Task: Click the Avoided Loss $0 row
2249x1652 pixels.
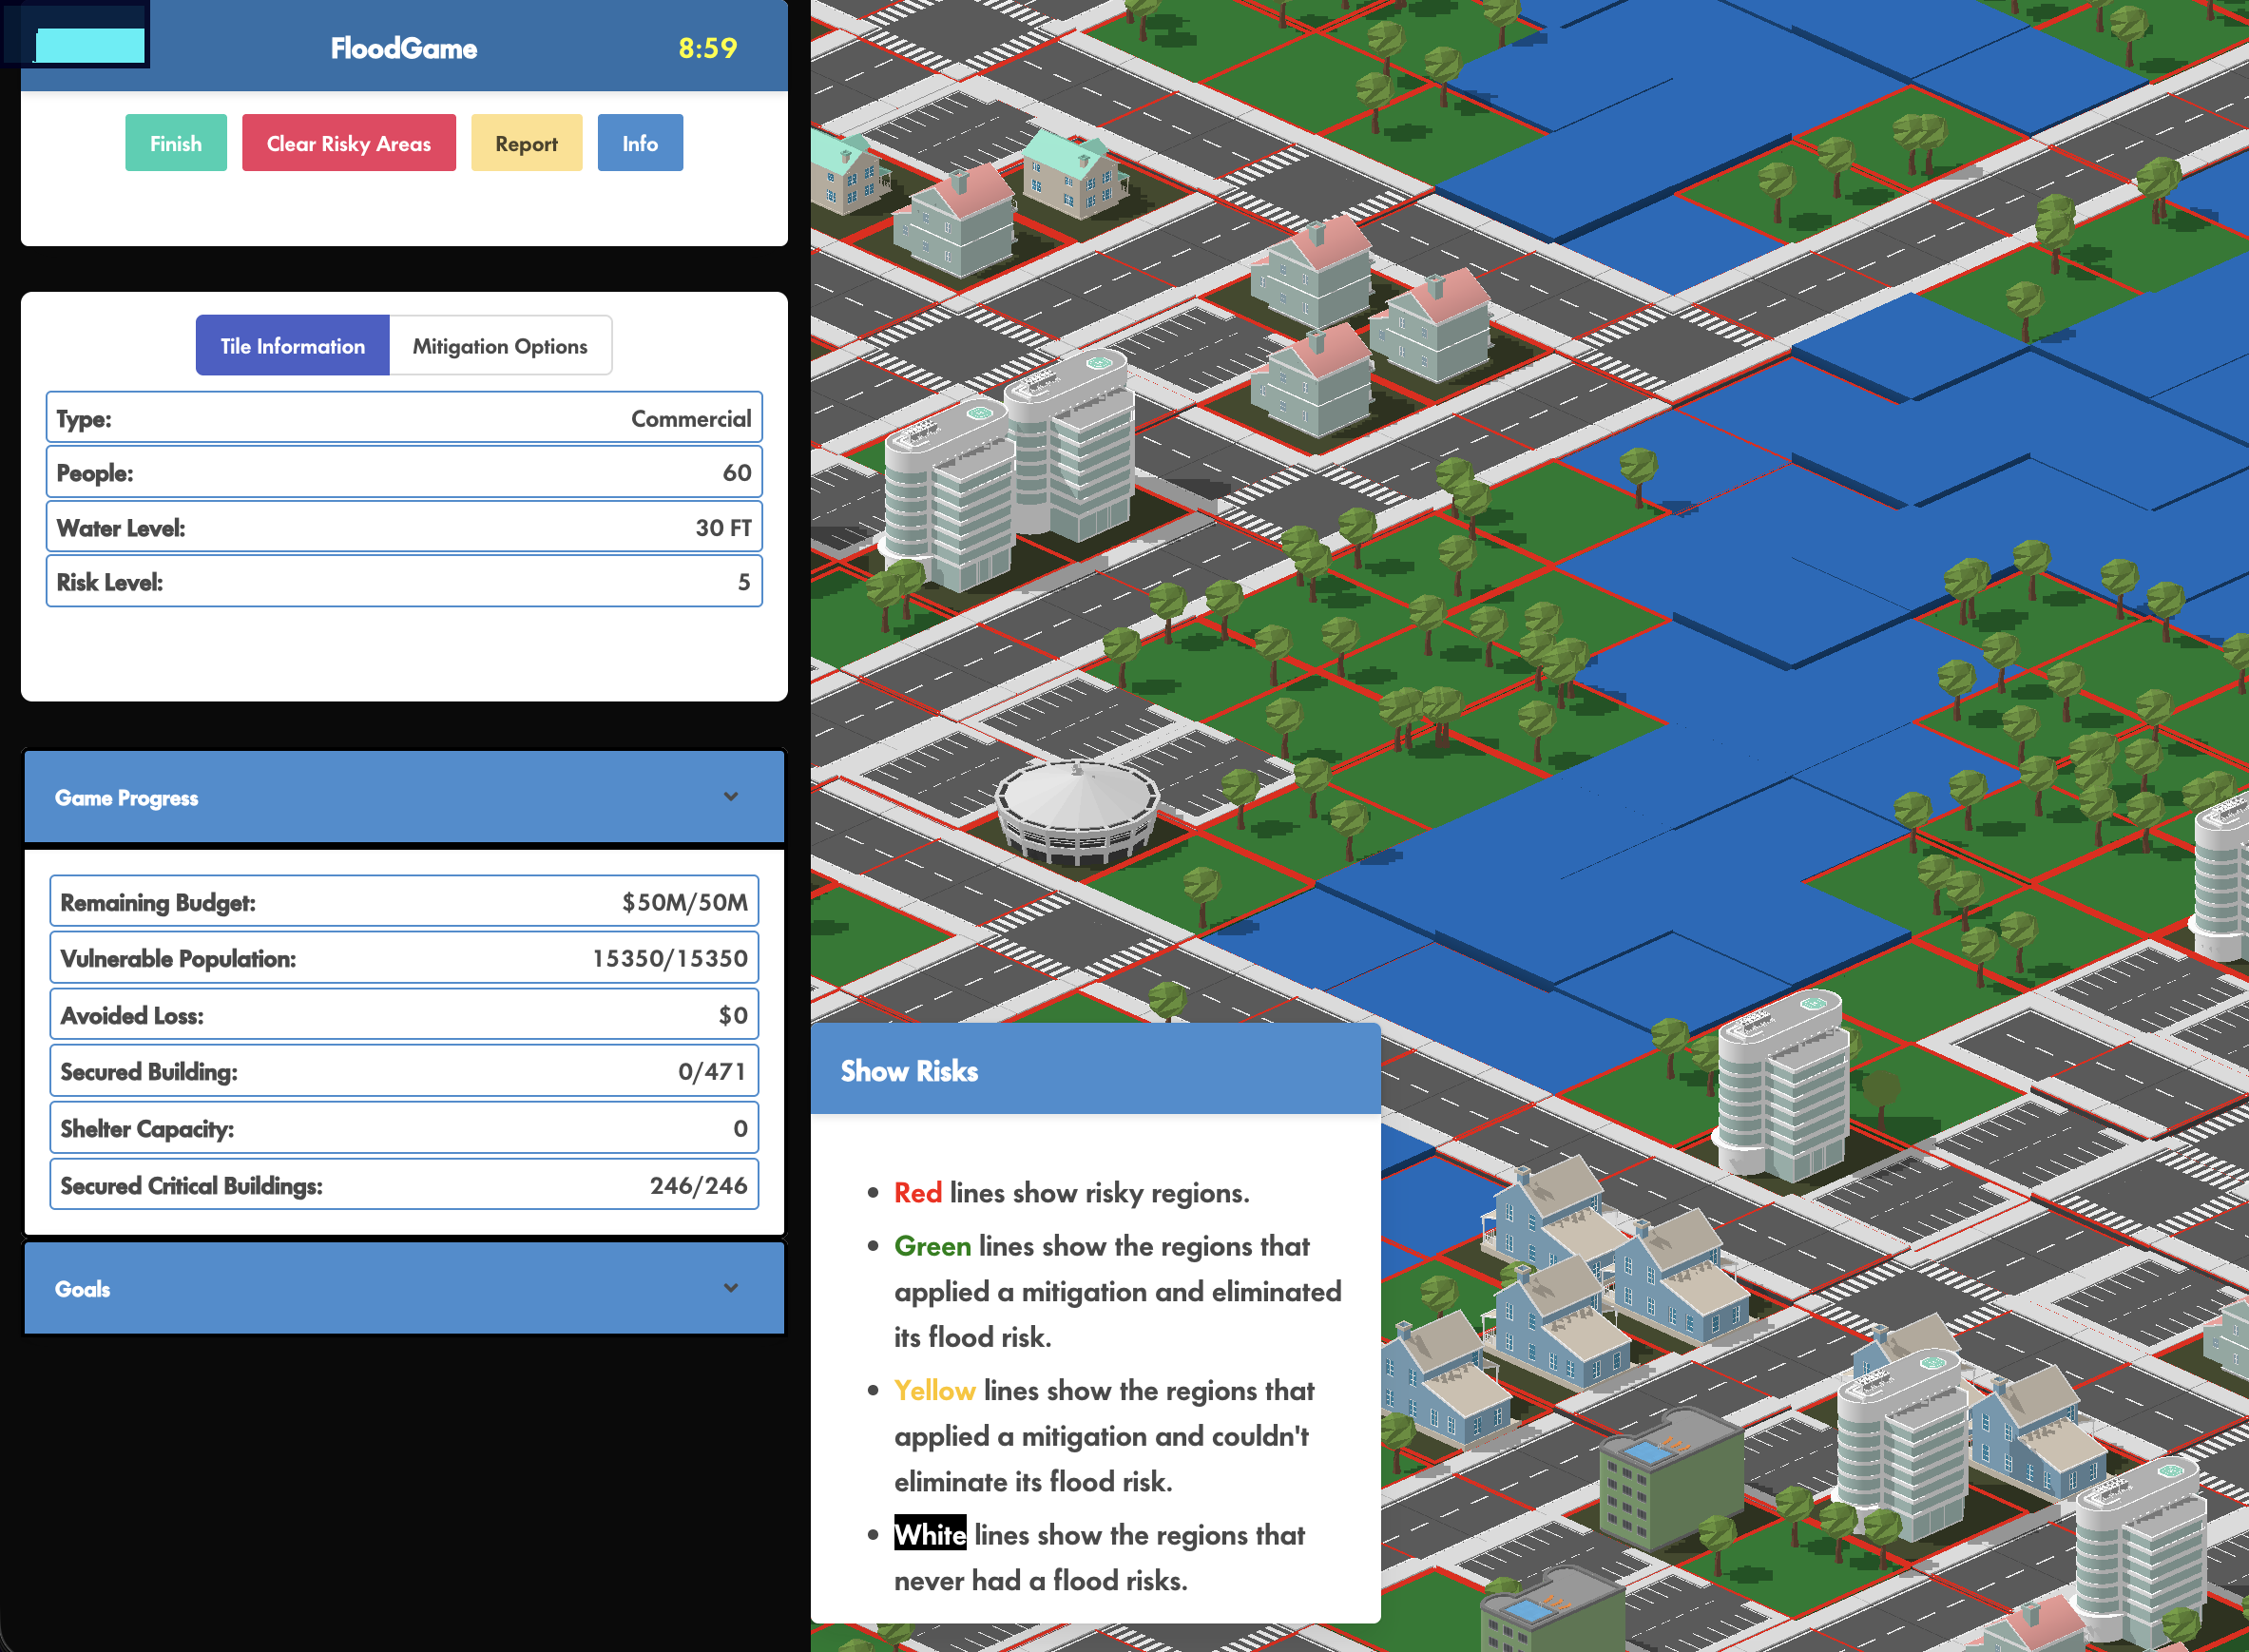Action: 404,1015
